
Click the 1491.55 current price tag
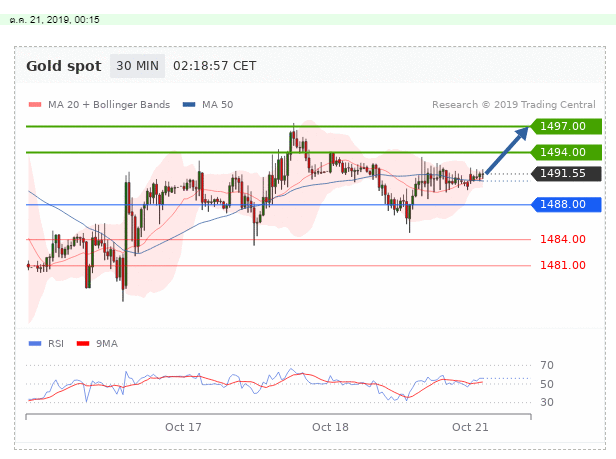point(566,173)
